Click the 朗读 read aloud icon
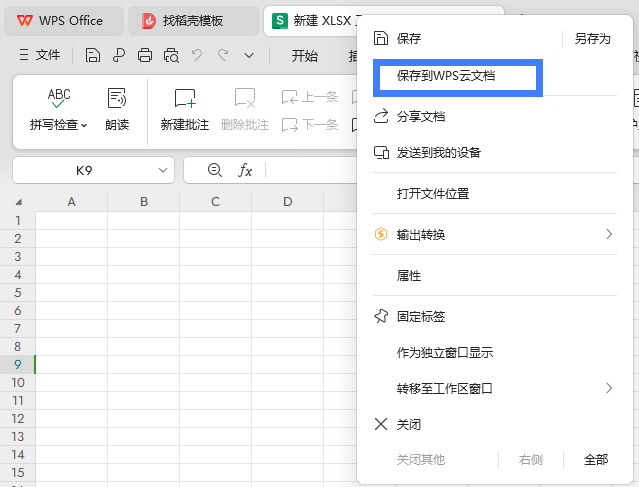This screenshot has height=487, width=639. [117, 98]
